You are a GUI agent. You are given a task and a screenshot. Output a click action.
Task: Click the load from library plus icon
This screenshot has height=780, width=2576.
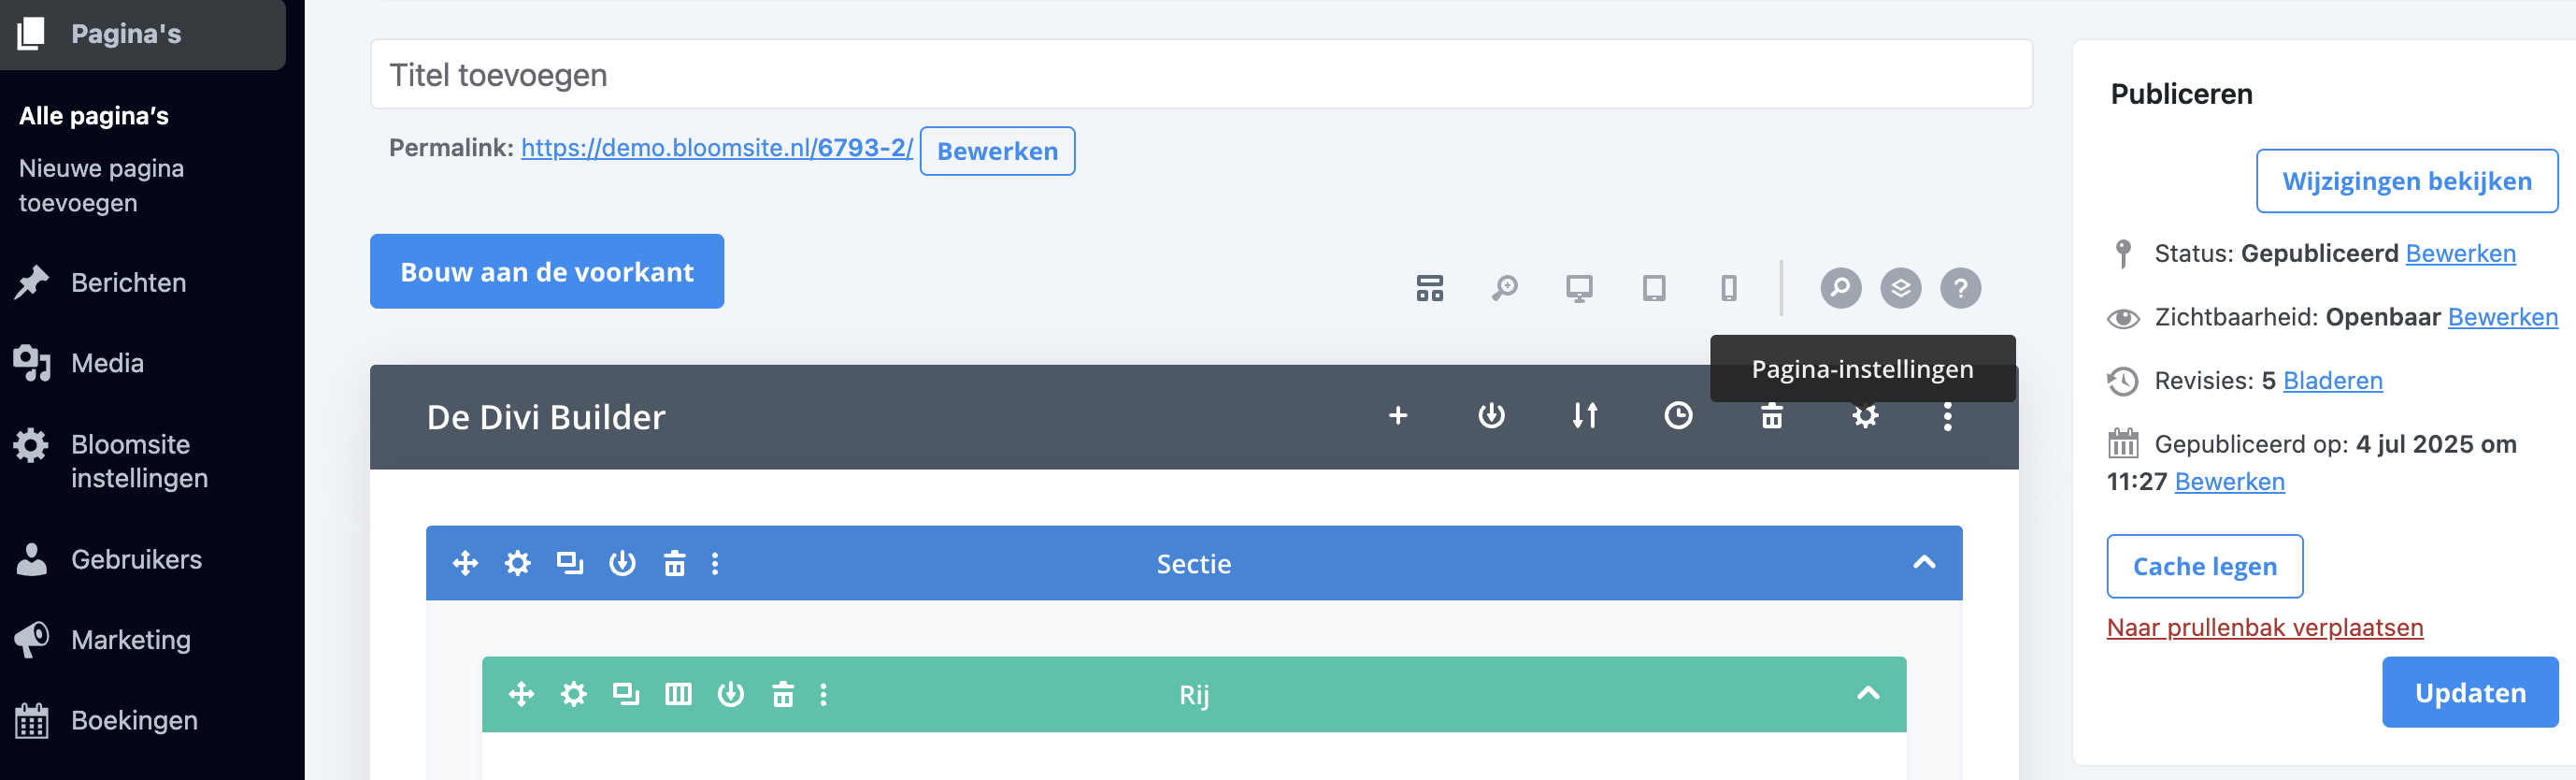pos(1398,416)
